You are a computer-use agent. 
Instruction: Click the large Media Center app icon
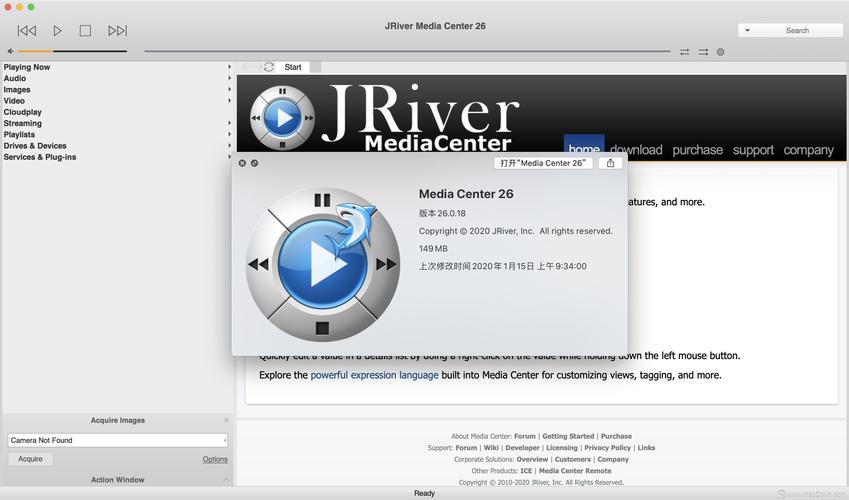pos(323,264)
